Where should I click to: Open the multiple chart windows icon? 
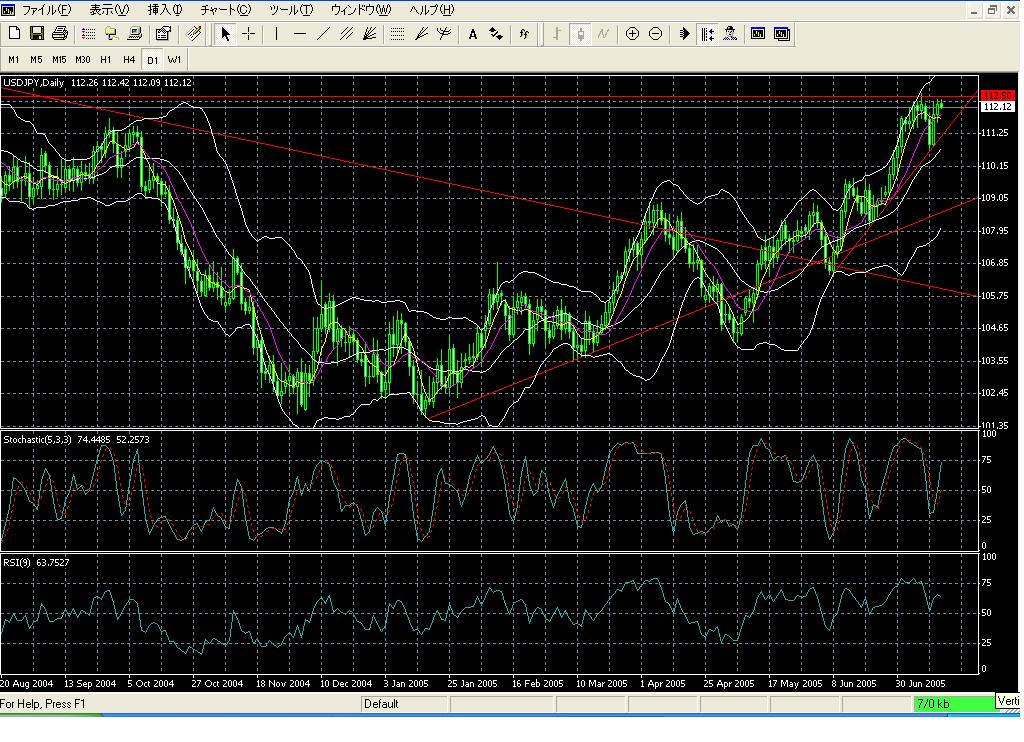tap(782, 34)
